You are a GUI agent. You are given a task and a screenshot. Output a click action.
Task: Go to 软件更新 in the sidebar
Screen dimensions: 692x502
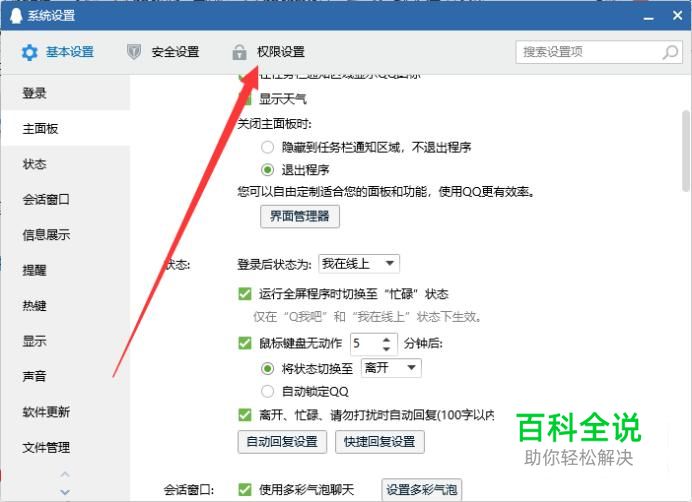click(x=65, y=411)
